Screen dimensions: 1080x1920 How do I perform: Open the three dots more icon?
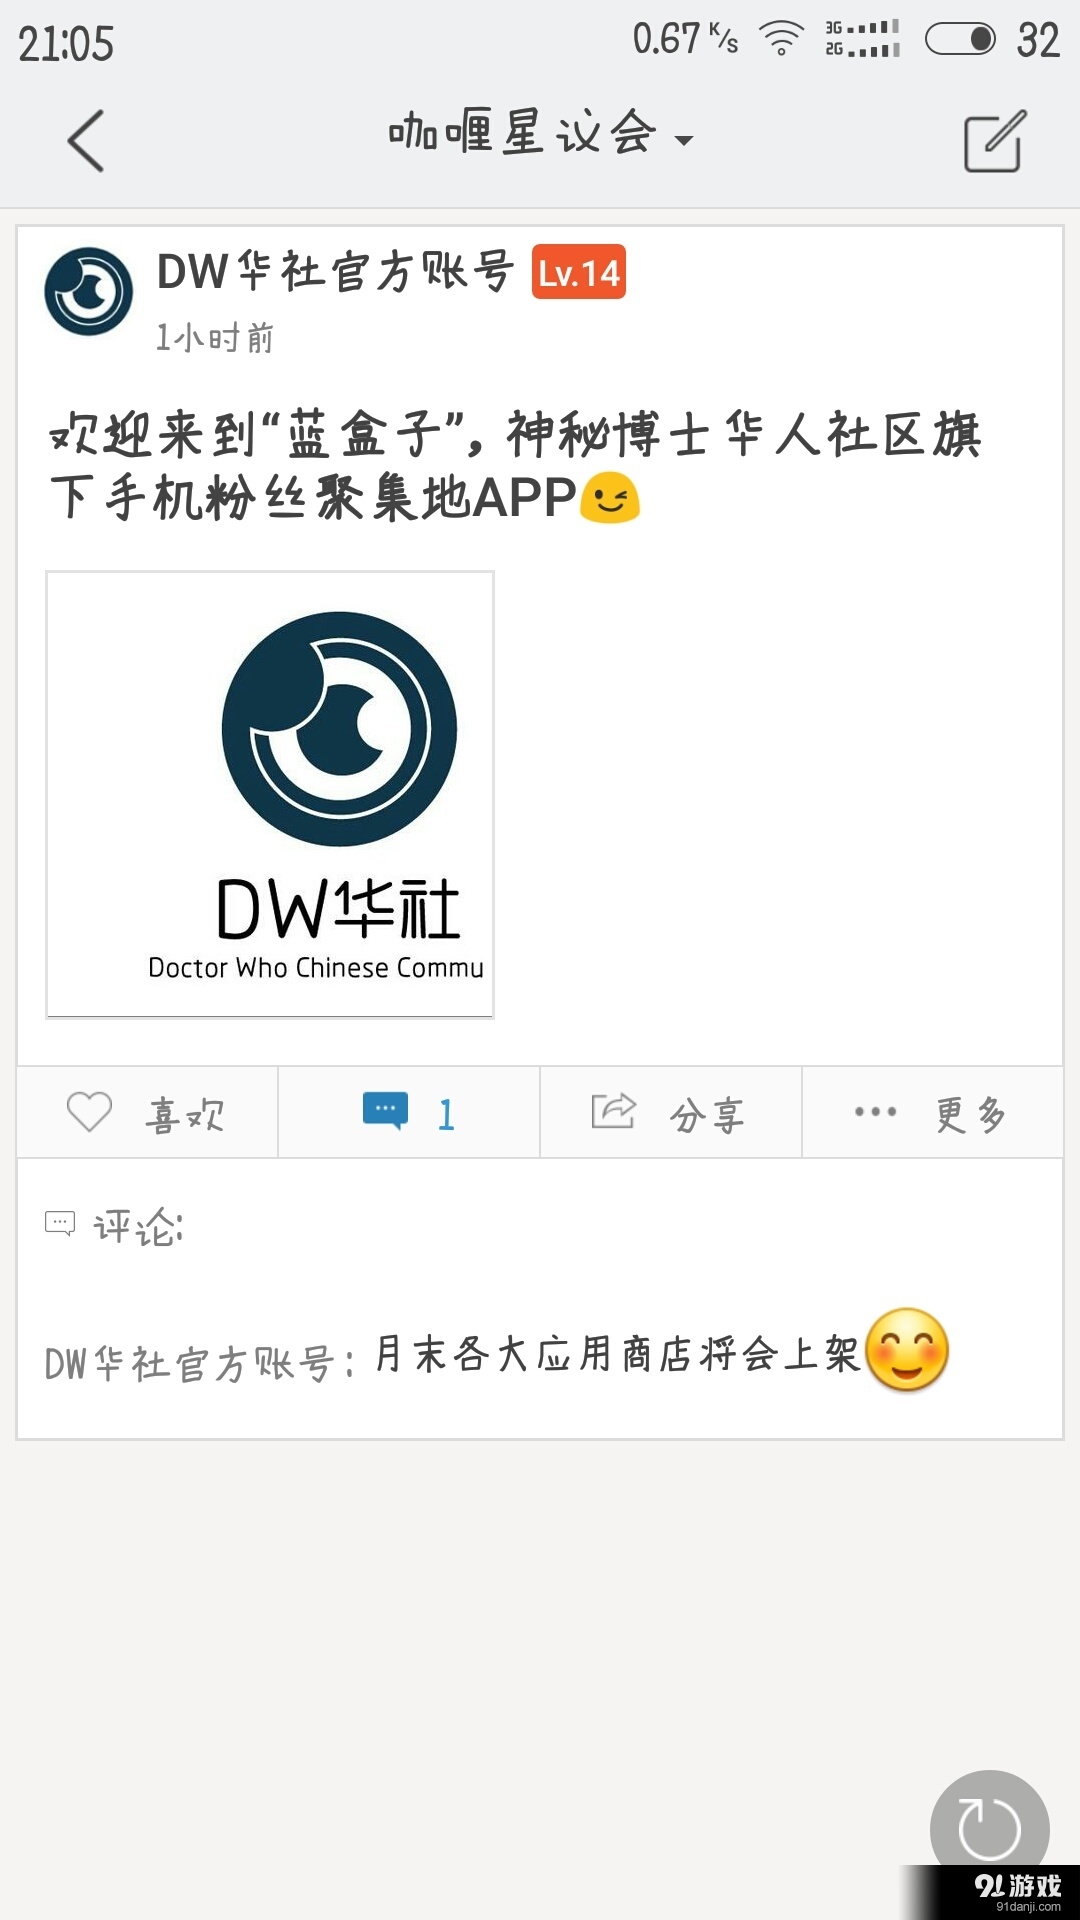875,1112
